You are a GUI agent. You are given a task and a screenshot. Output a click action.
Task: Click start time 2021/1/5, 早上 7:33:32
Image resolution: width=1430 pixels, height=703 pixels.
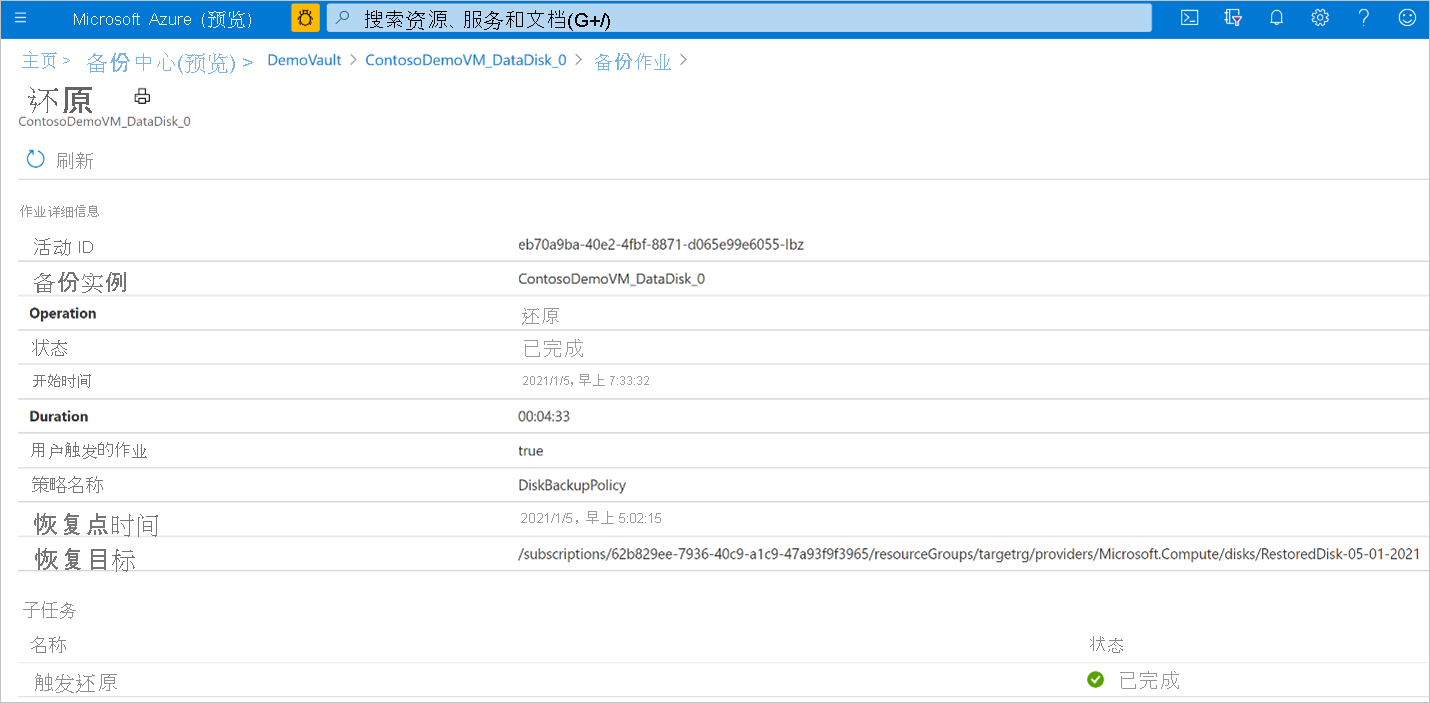(586, 381)
